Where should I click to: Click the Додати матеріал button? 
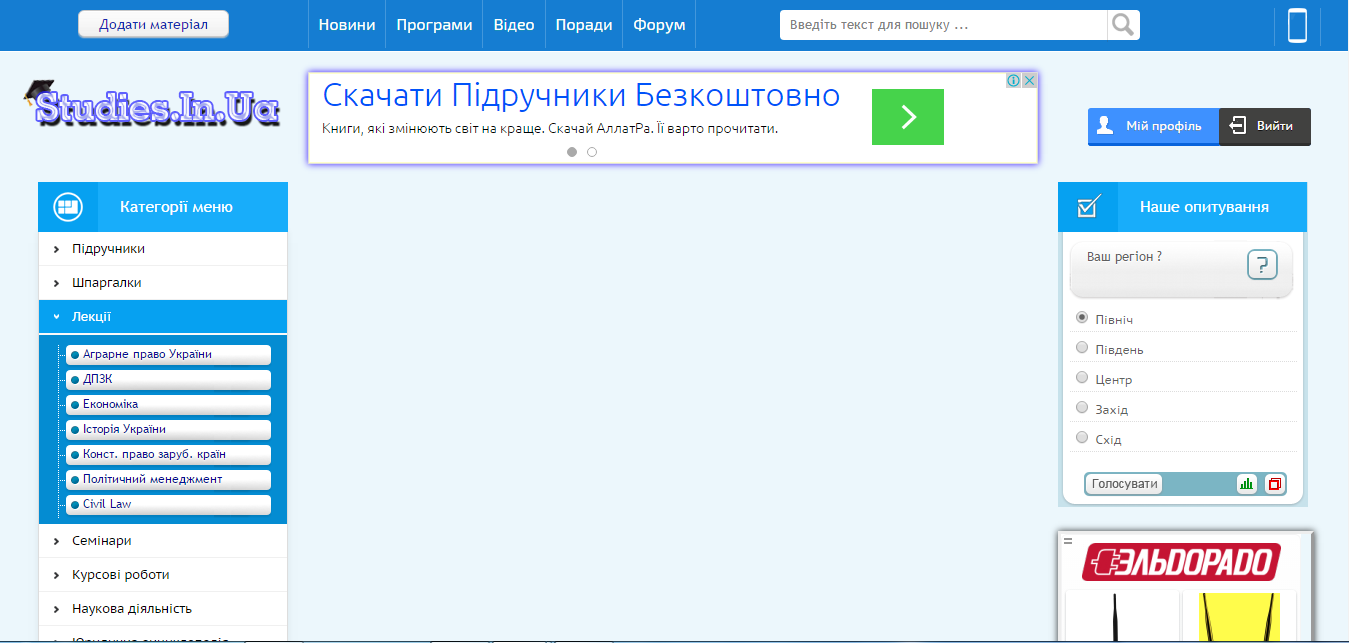click(x=153, y=25)
